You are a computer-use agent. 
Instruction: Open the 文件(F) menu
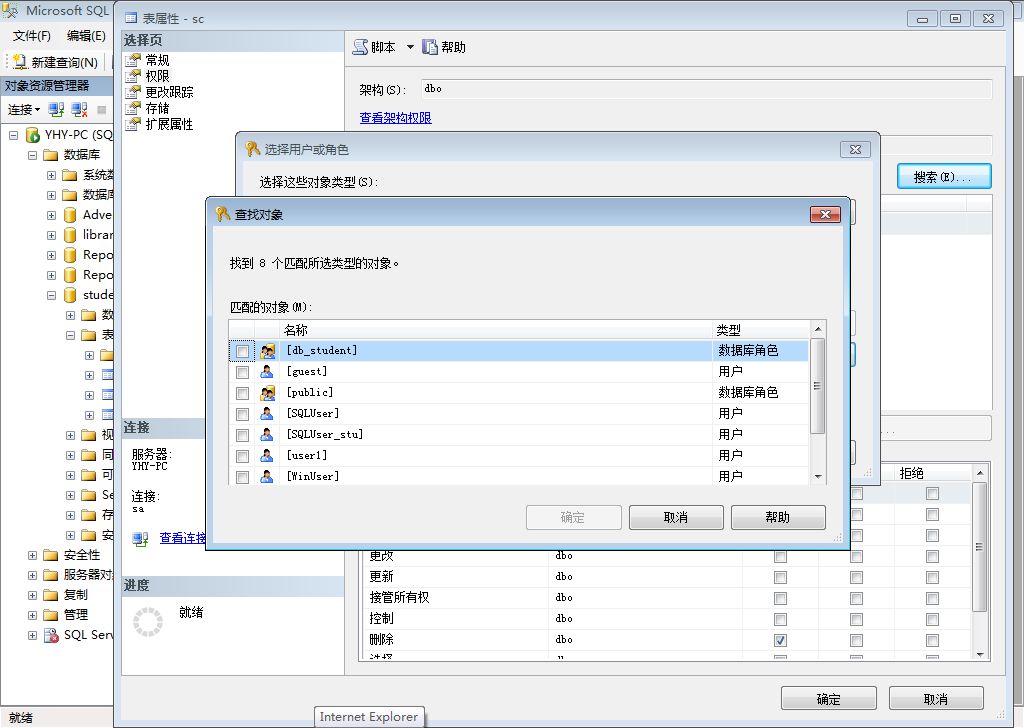coord(31,35)
